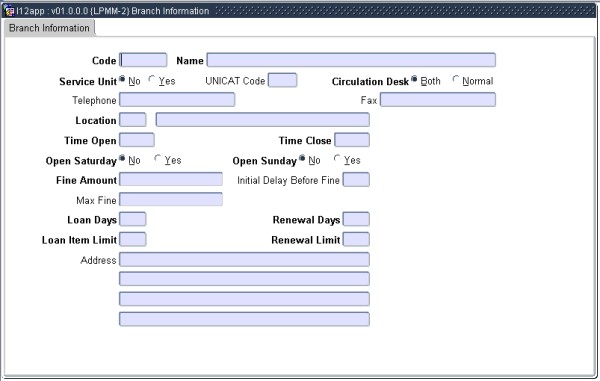The width and height of the screenshot is (600, 381).
Task: Click the Name text field
Action: point(351,60)
